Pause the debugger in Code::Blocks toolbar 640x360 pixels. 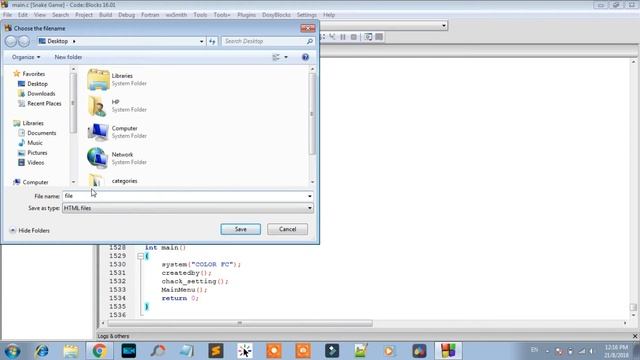click(x=343, y=37)
